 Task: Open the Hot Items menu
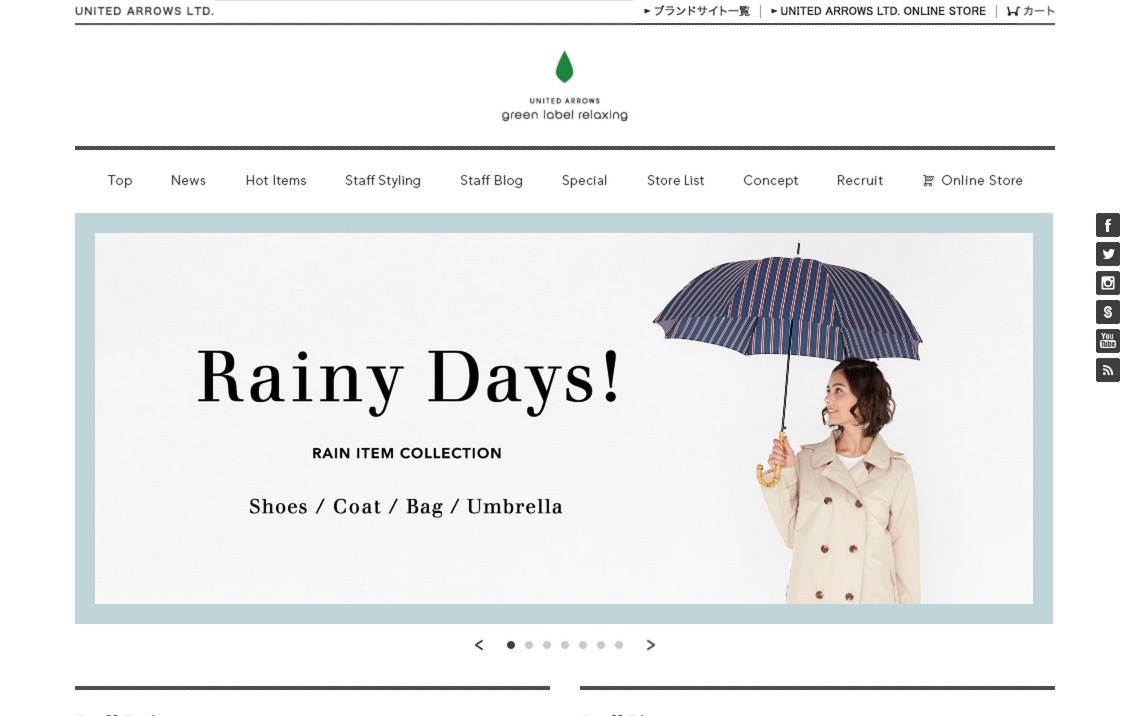[x=276, y=180]
